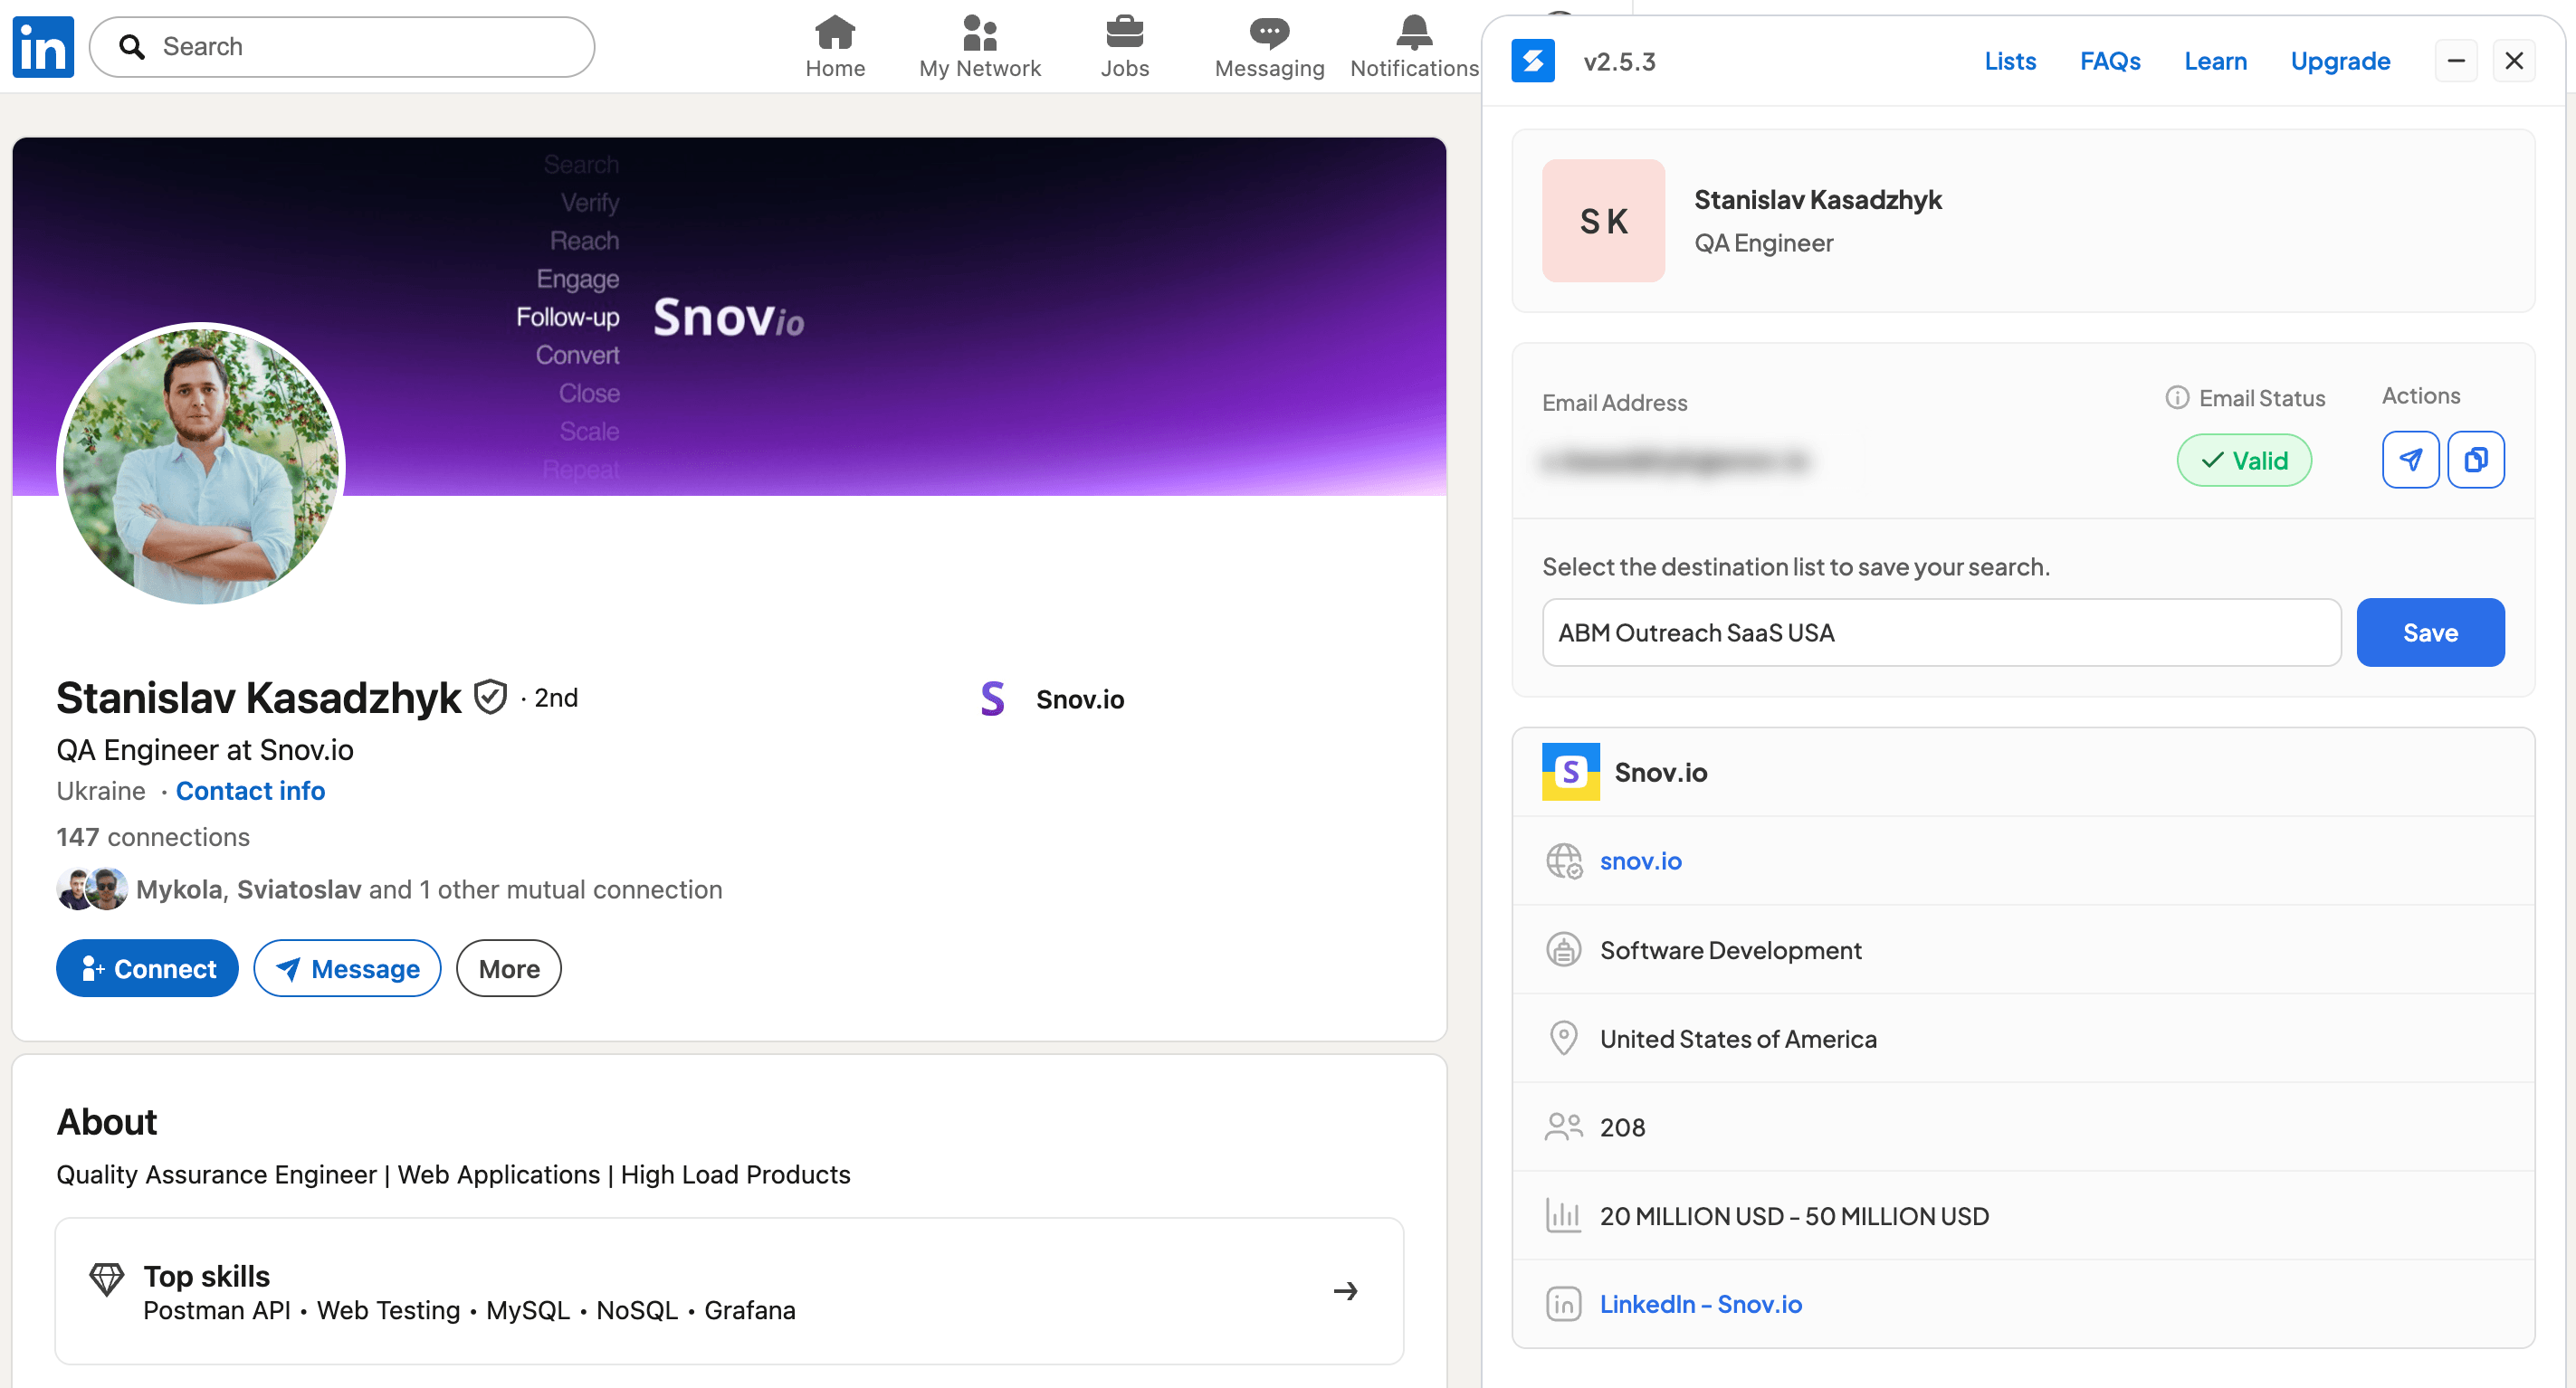Click the About section heading

[x=107, y=1121]
